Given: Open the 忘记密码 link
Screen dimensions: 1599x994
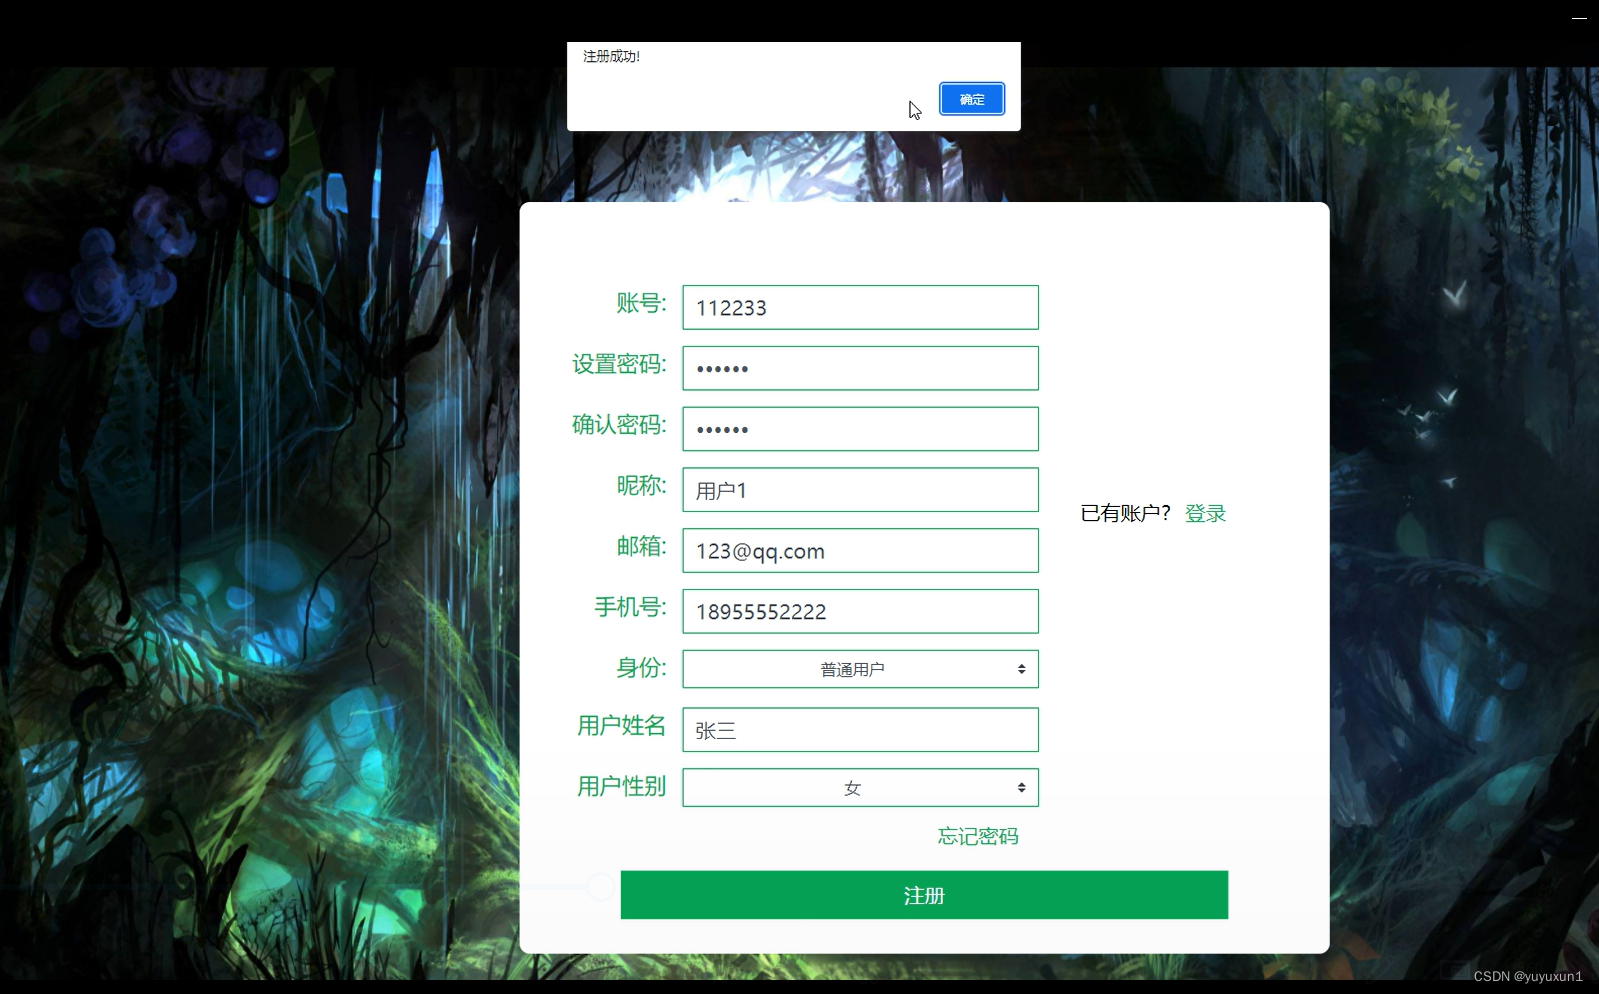Looking at the screenshot, I should (978, 836).
